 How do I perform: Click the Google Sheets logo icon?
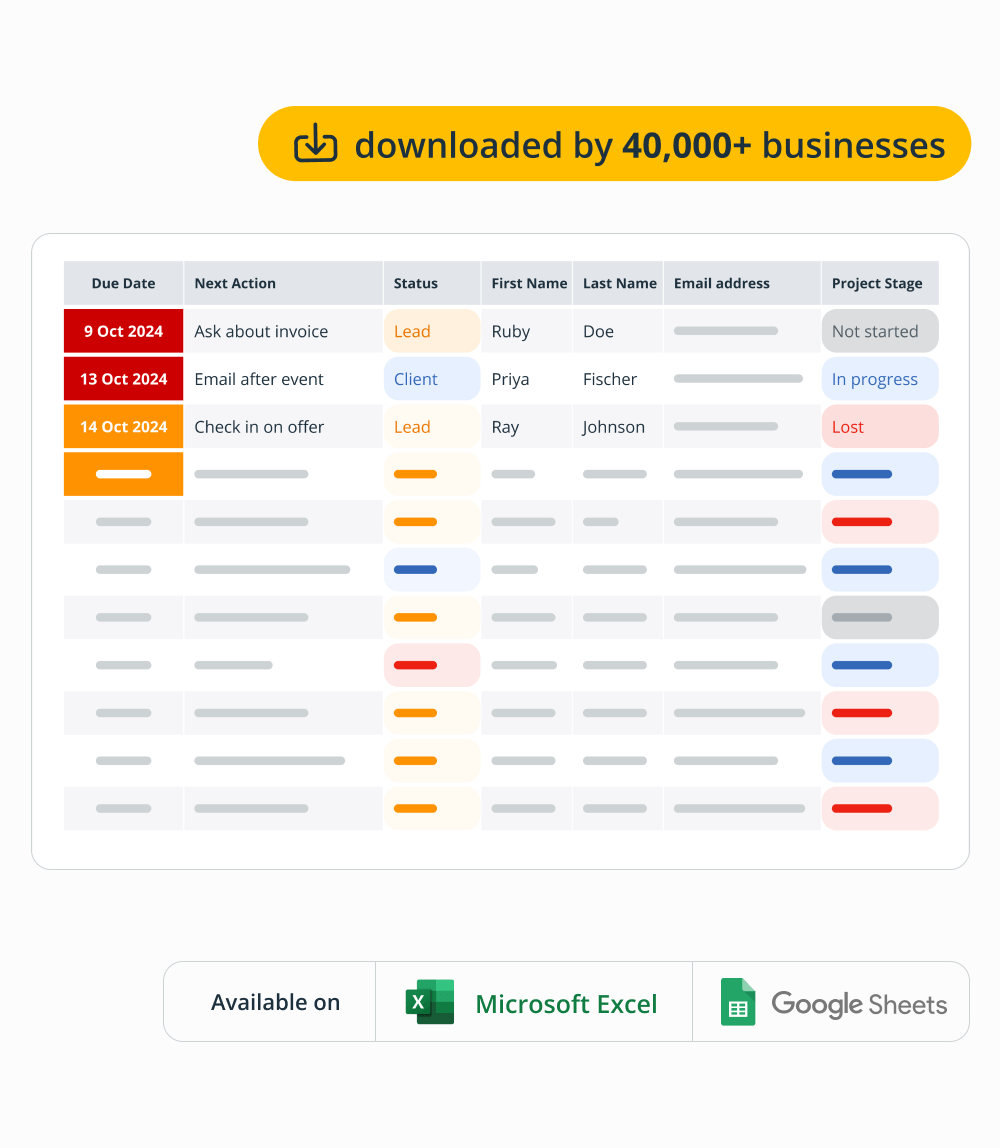coord(738,1002)
